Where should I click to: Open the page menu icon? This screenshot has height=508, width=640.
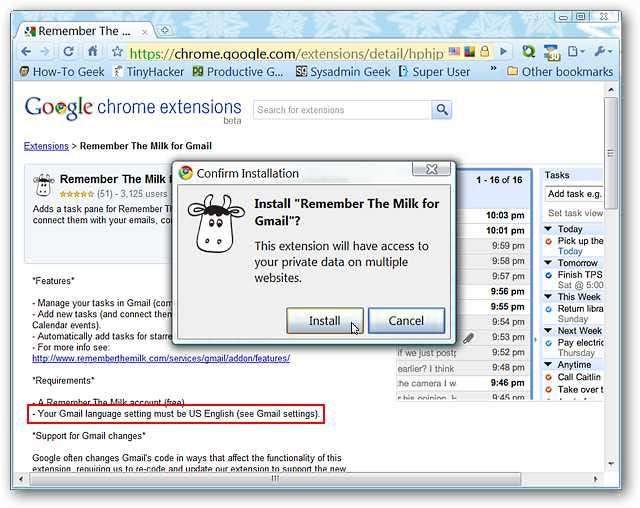[x=576, y=51]
